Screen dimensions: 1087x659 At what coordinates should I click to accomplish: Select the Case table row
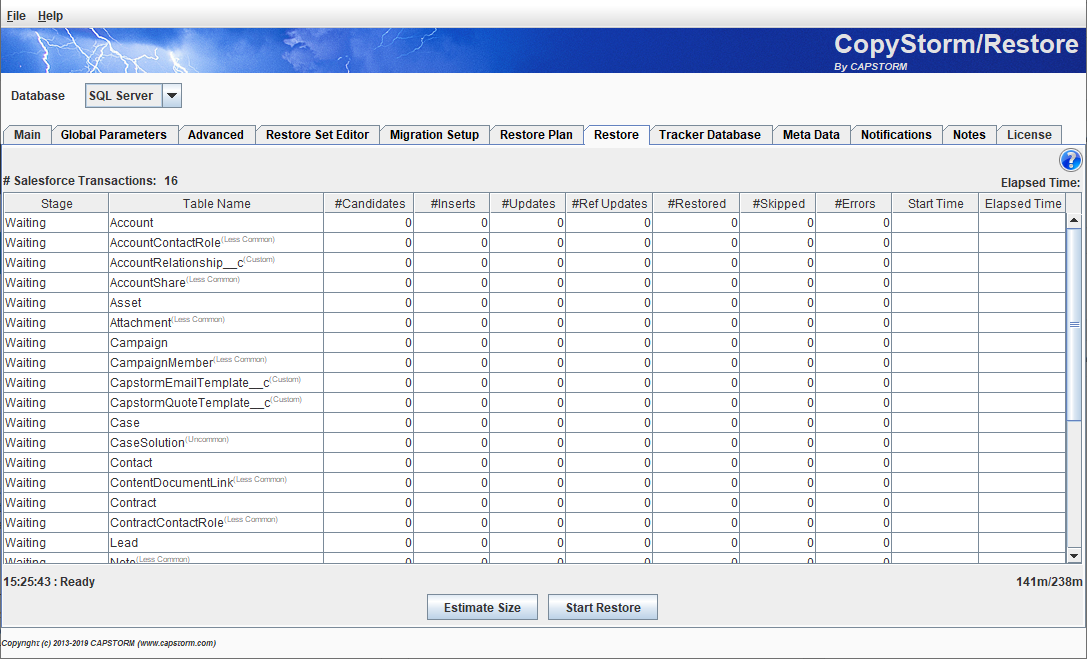tap(534, 423)
